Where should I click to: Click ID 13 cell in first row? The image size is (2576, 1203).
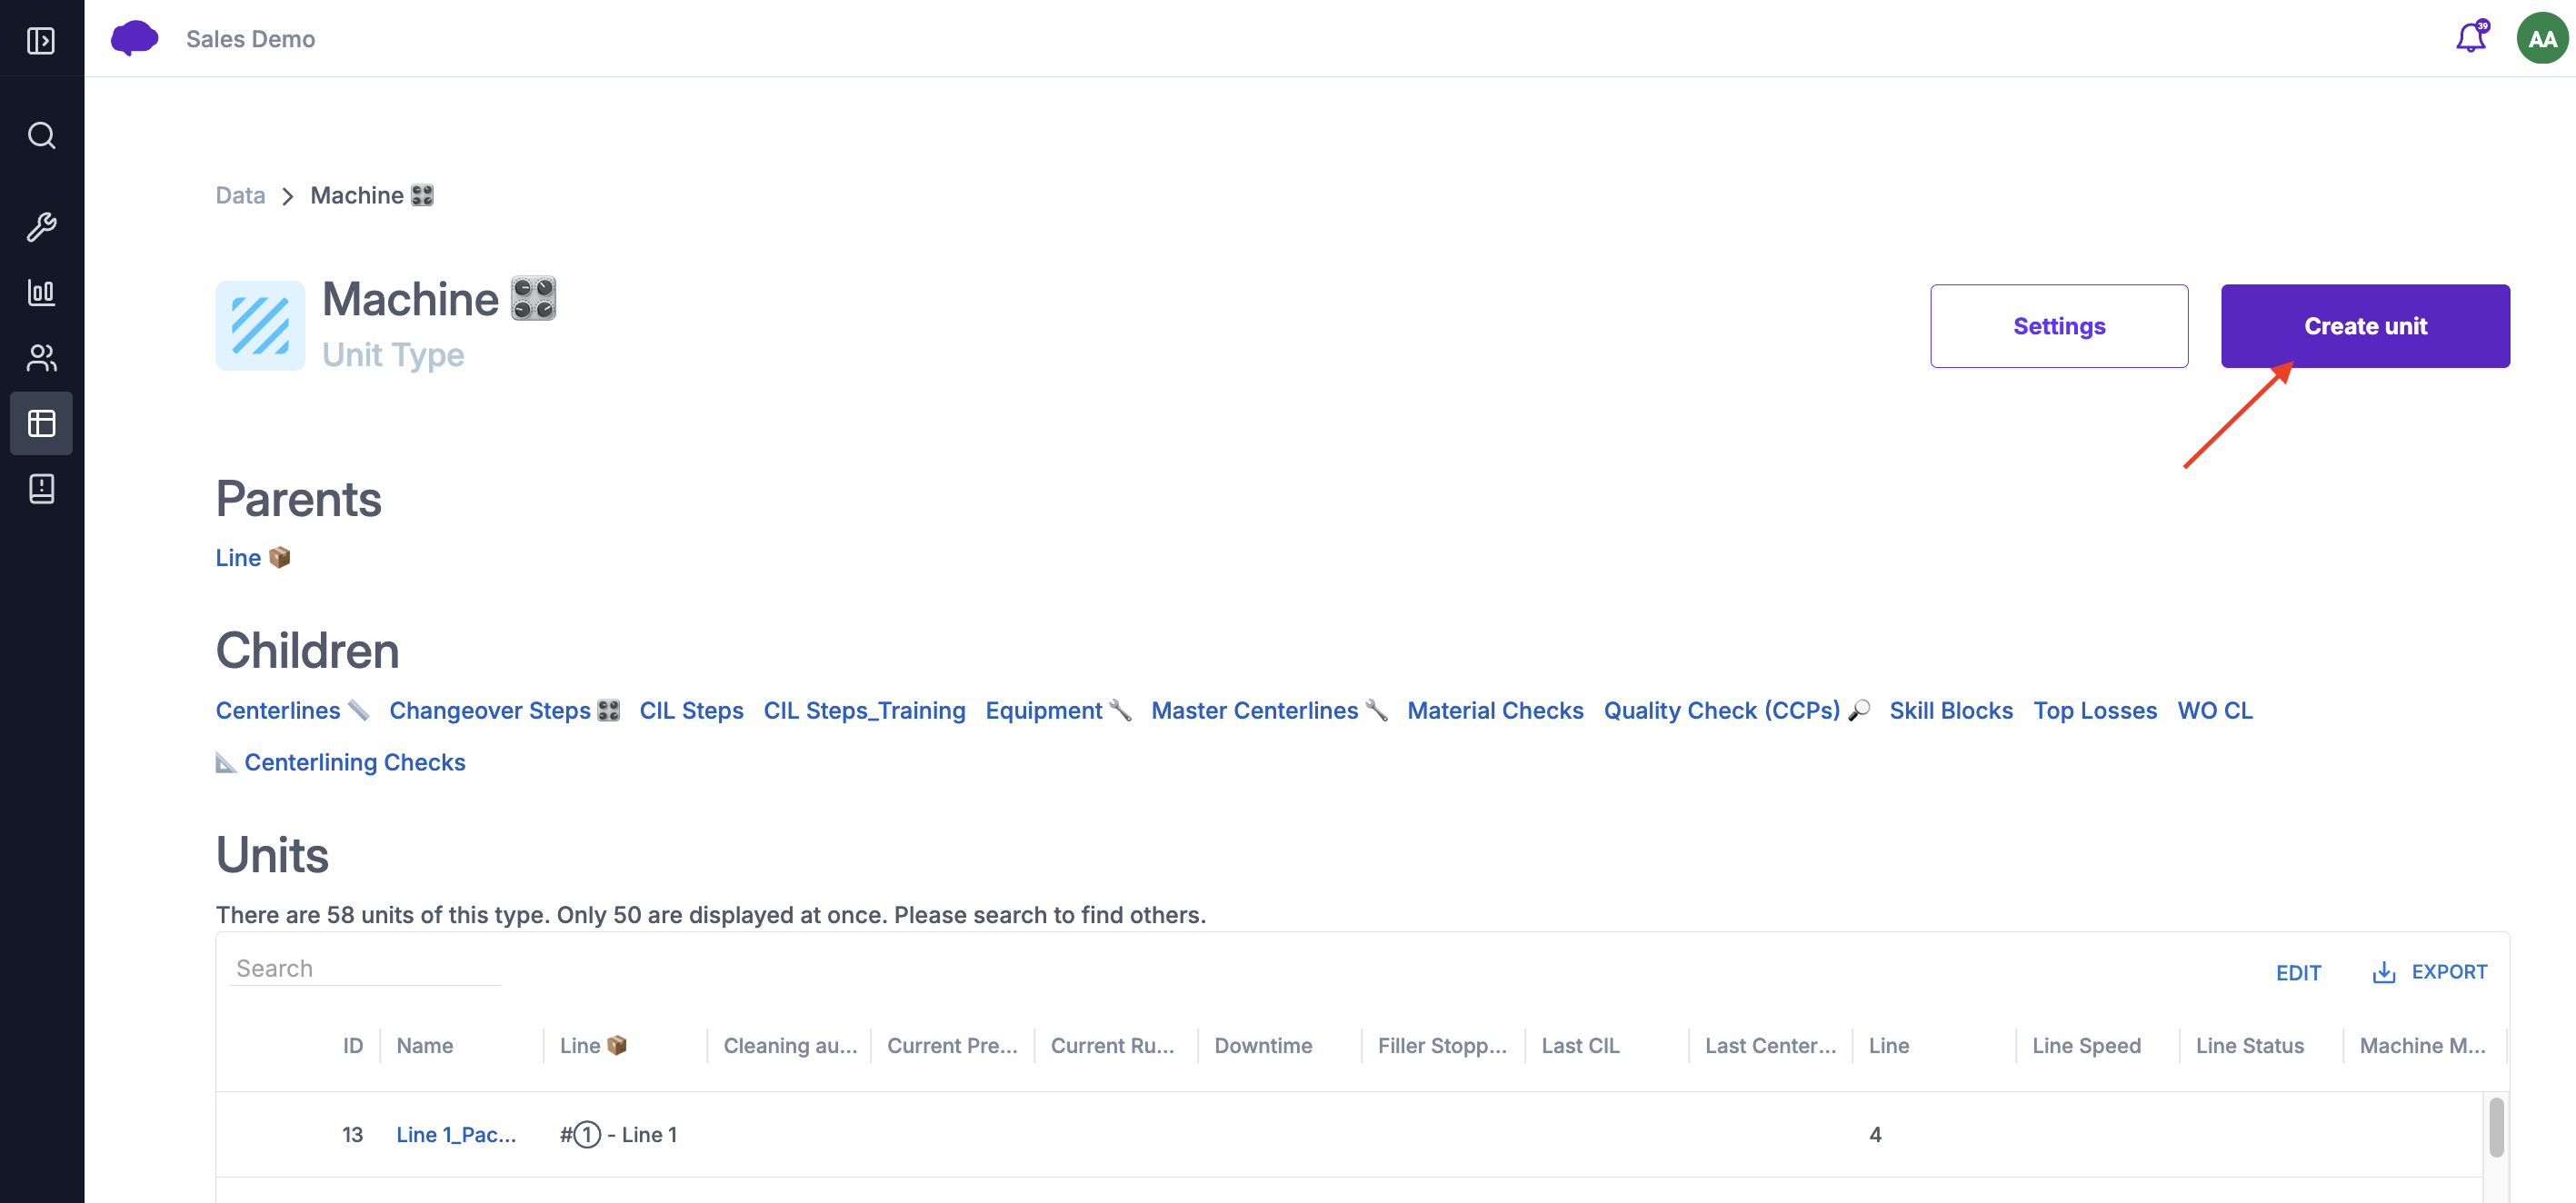pos(352,1134)
